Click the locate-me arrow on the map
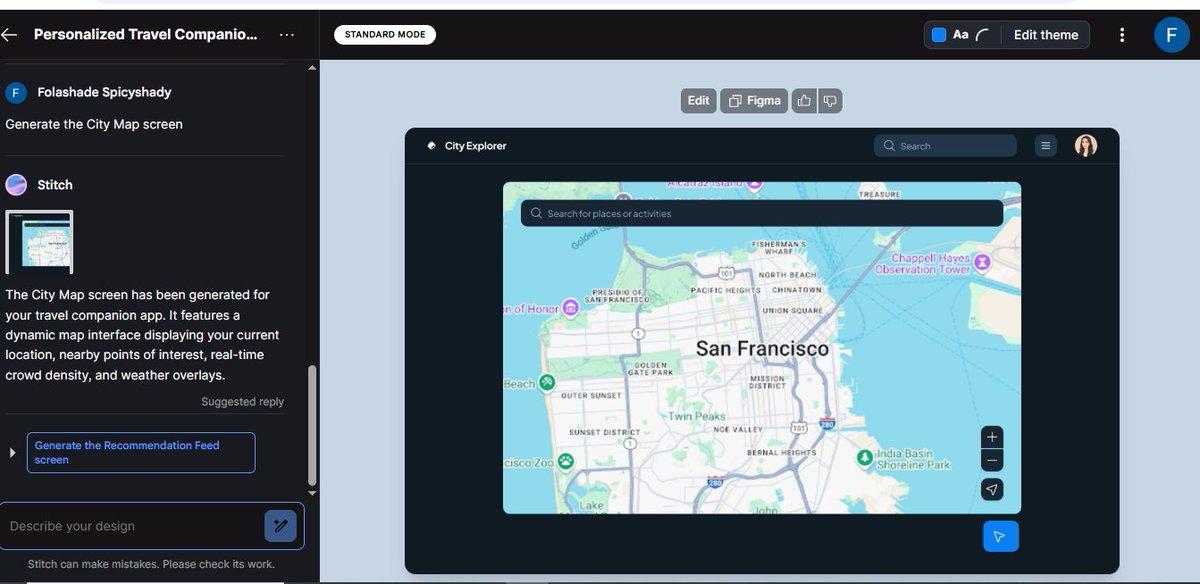The height and width of the screenshot is (584, 1200). click(991, 489)
